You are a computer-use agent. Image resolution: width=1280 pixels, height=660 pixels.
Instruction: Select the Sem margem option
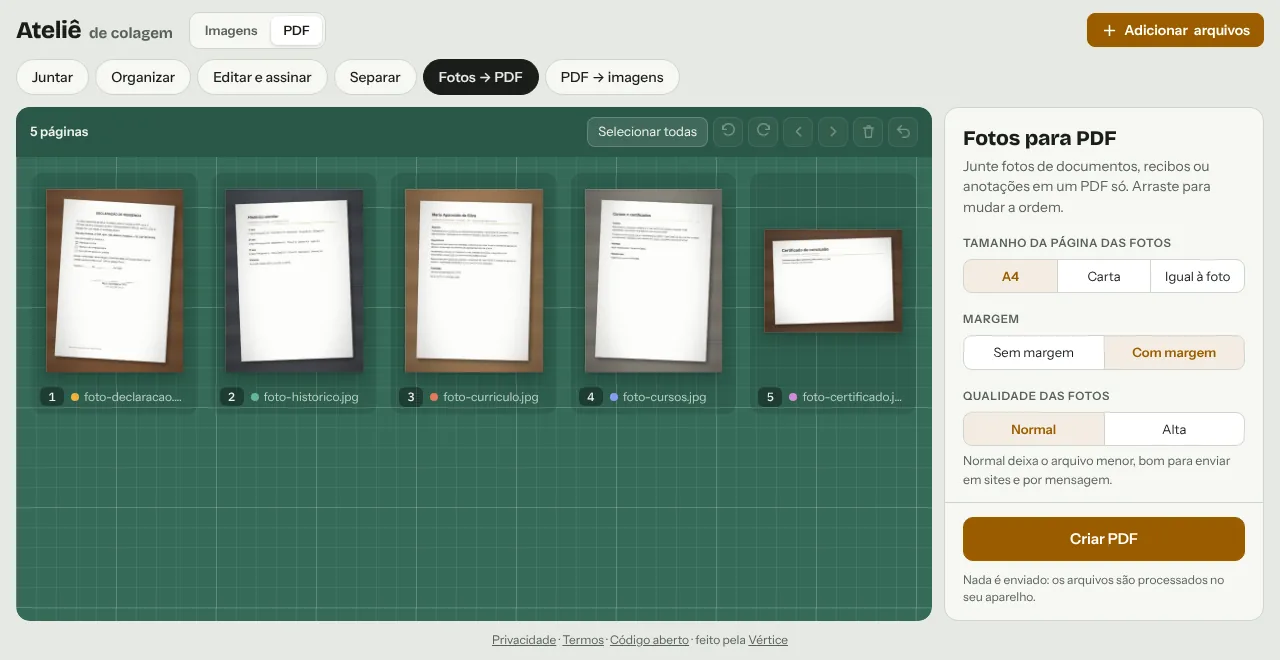click(1034, 353)
